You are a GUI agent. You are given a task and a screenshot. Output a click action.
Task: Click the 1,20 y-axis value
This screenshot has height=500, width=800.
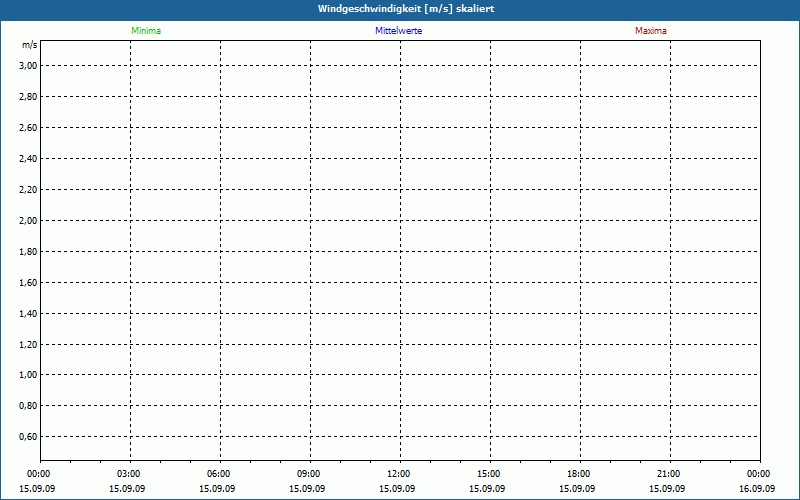[x=28, y=344]
